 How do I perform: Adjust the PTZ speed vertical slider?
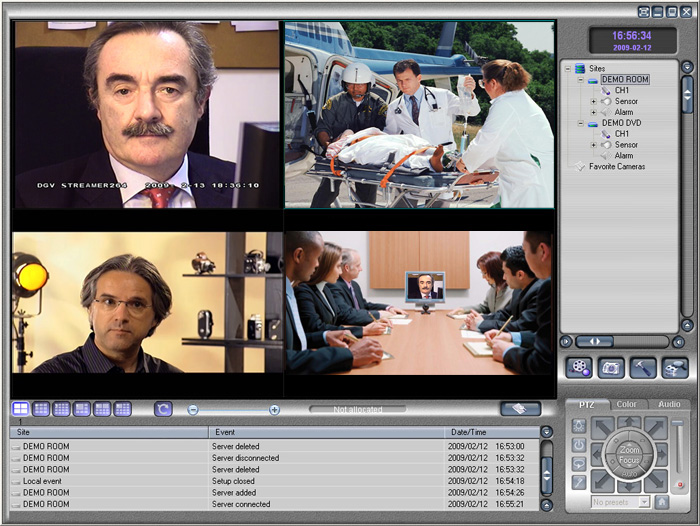click(x=678, y=447)
